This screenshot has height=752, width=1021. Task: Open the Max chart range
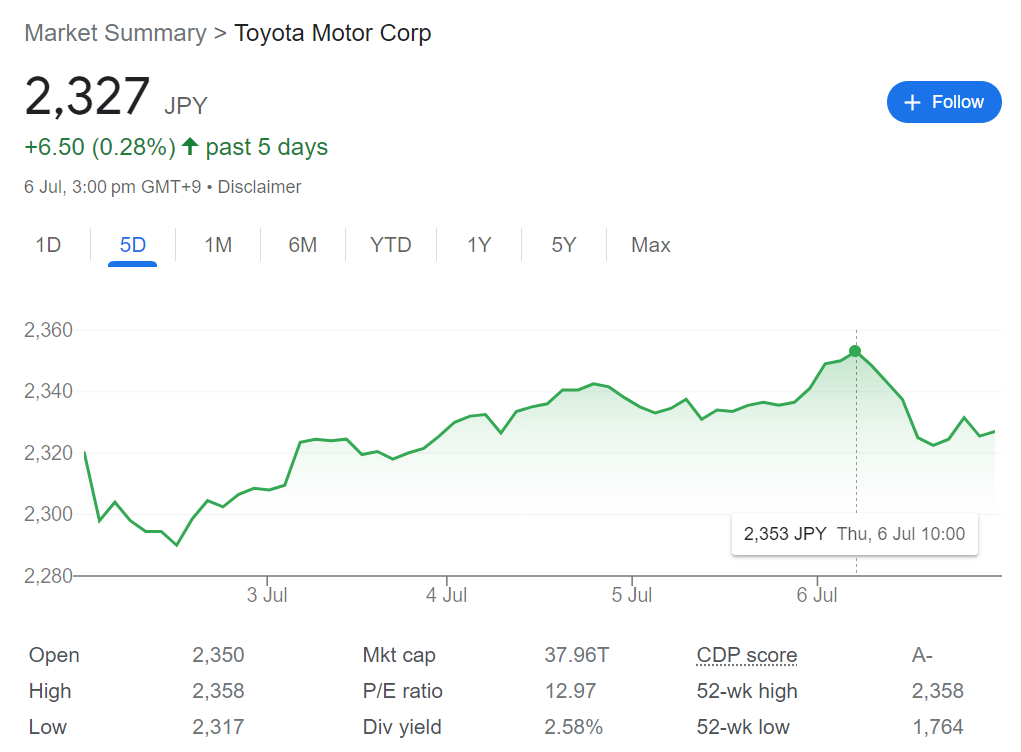[651, 245]
